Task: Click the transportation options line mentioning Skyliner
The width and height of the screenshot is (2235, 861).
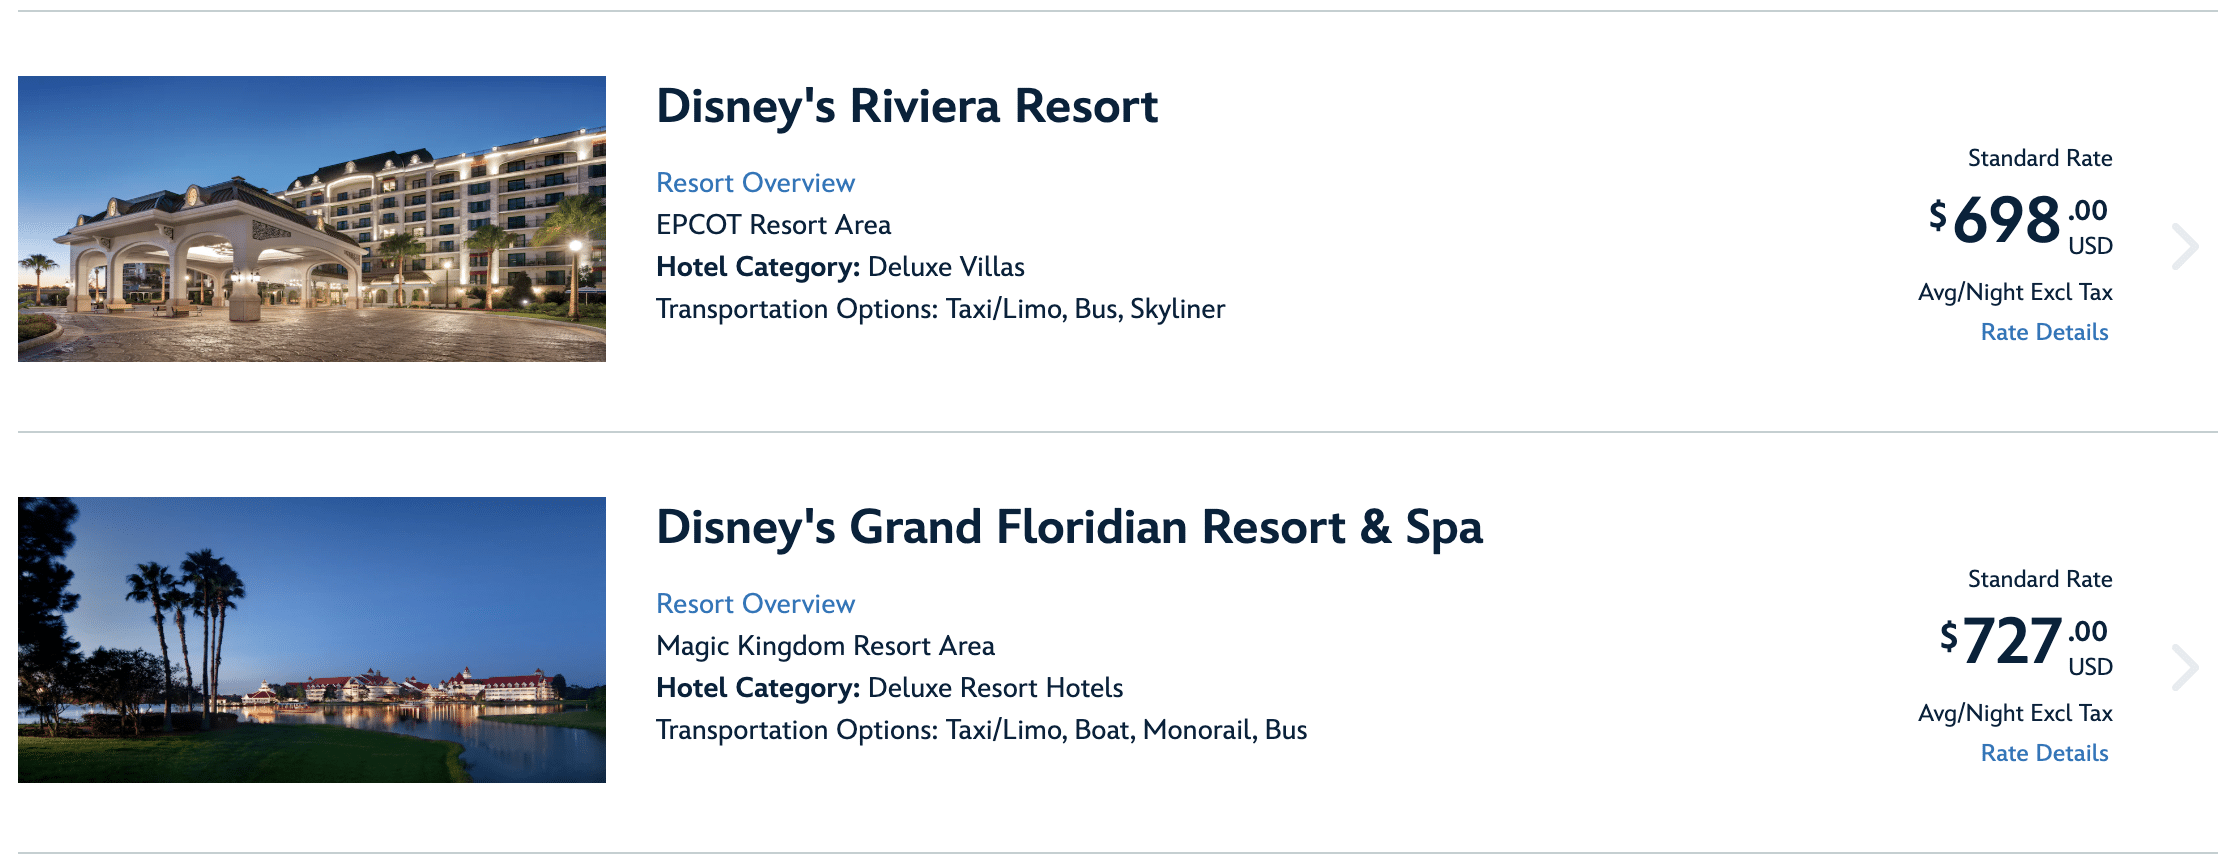Action: tap(940, 309)
